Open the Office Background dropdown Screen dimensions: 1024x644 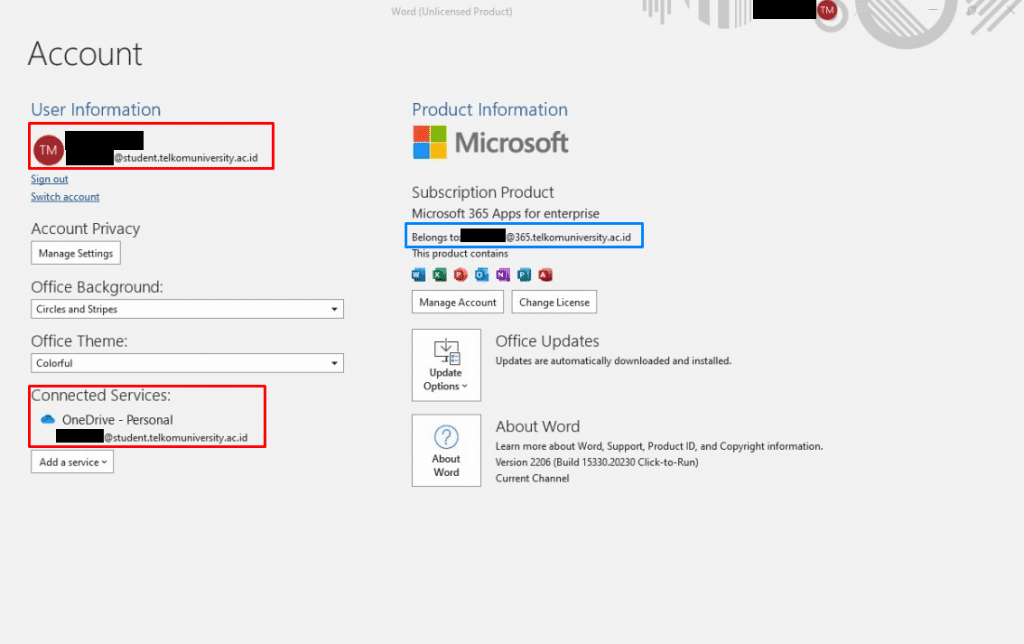click(x=187, y=309)
